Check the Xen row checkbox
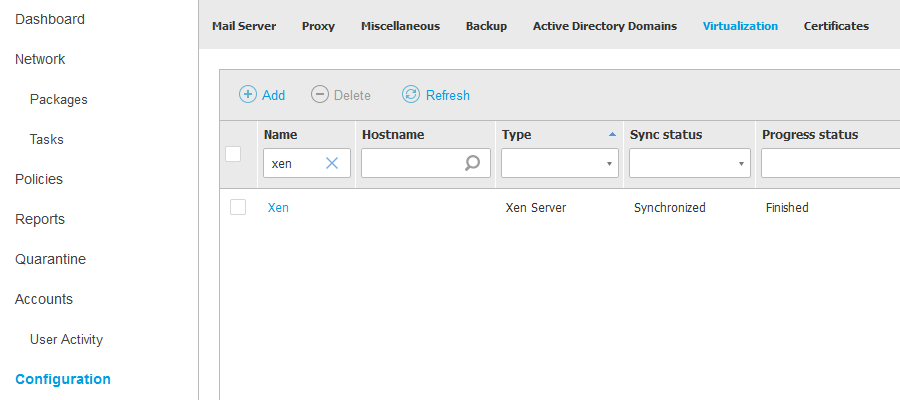 point(238,207)
